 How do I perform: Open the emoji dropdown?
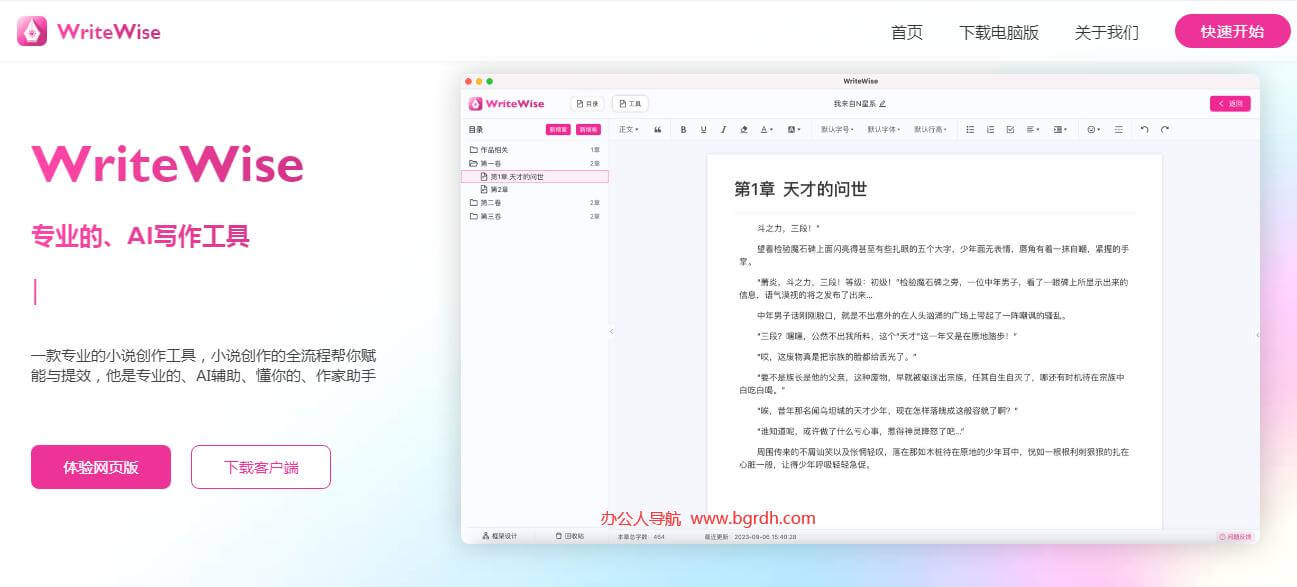coord(1093,129)
